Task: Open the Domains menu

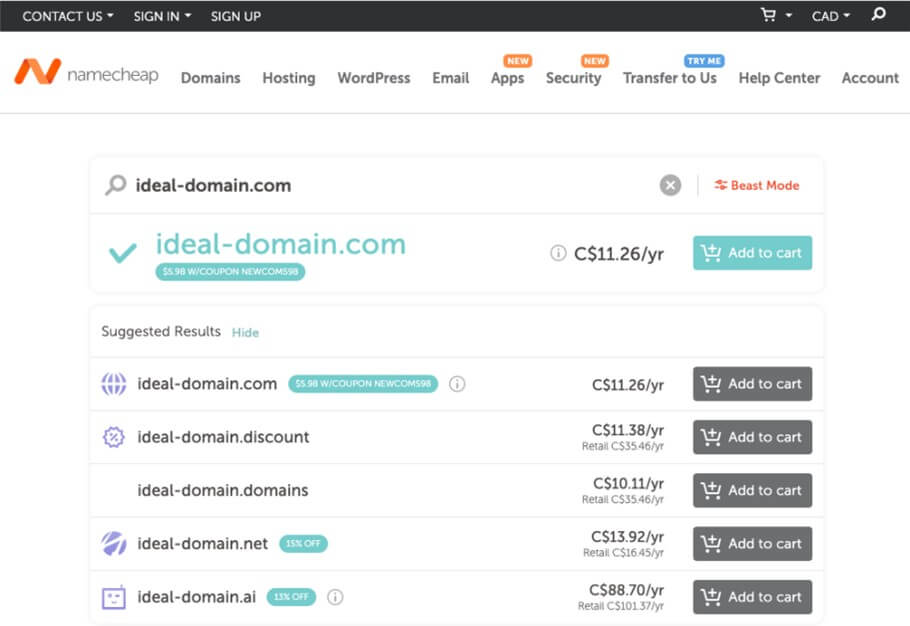Action: (211, 78)
